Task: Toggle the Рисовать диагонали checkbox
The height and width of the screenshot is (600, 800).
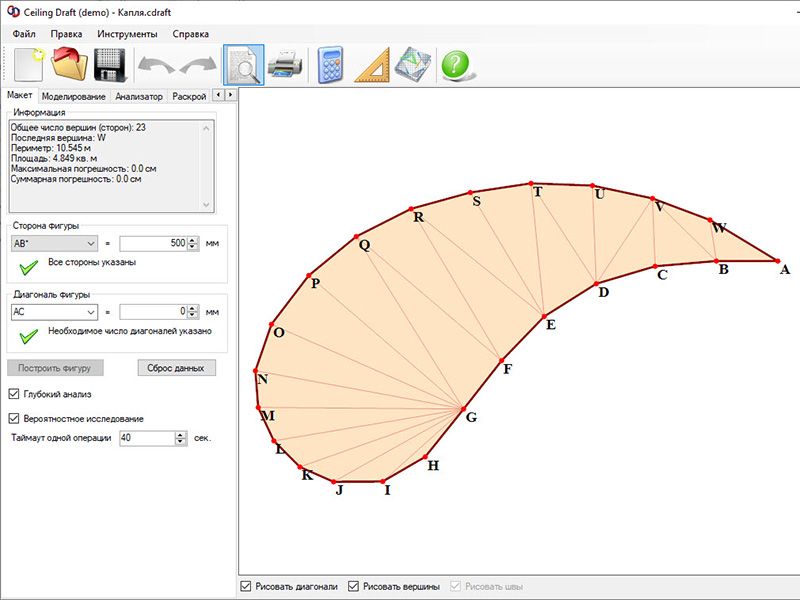Action: click(x=245, y=586)
